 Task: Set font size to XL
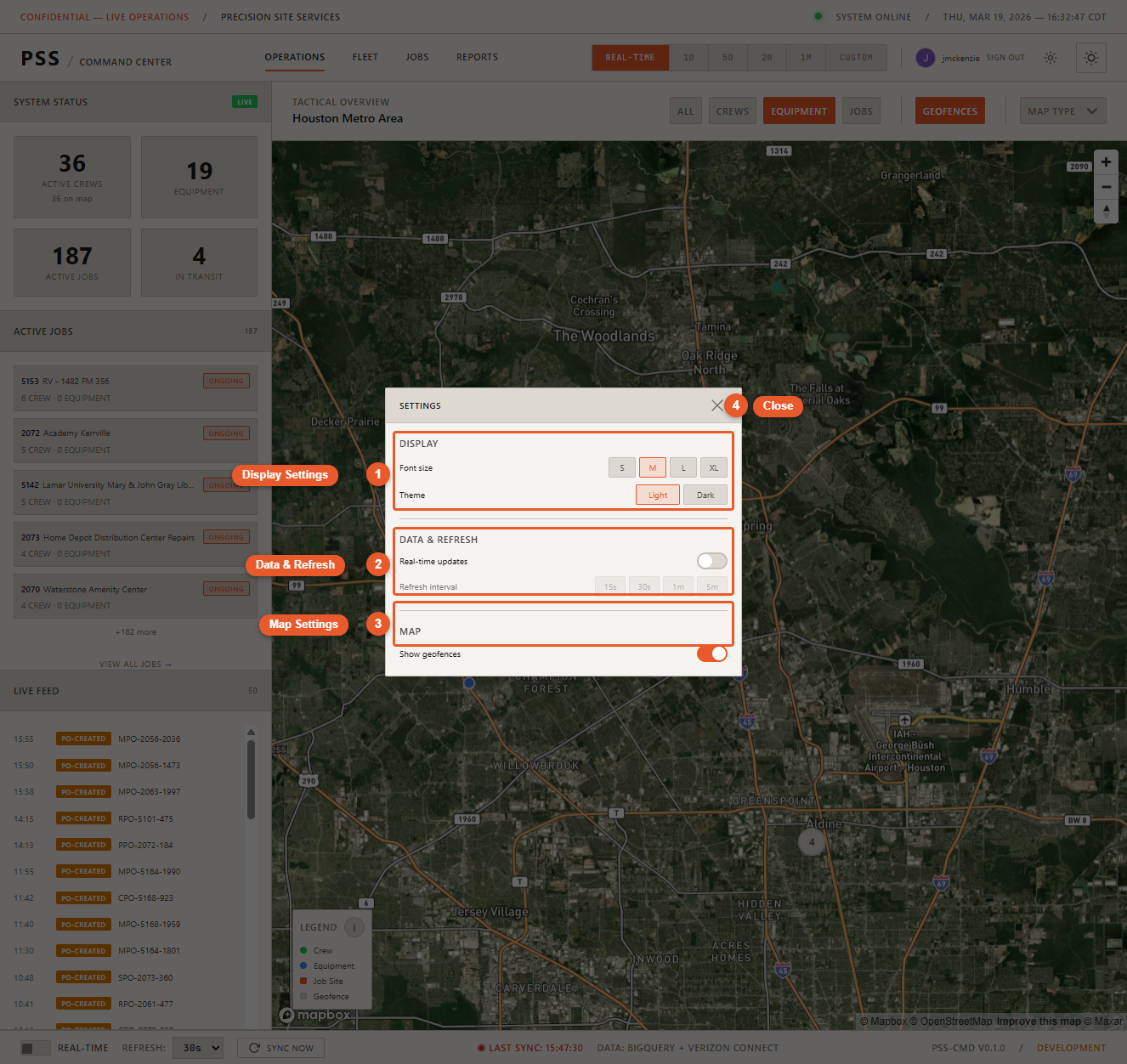tap(713, 467)
